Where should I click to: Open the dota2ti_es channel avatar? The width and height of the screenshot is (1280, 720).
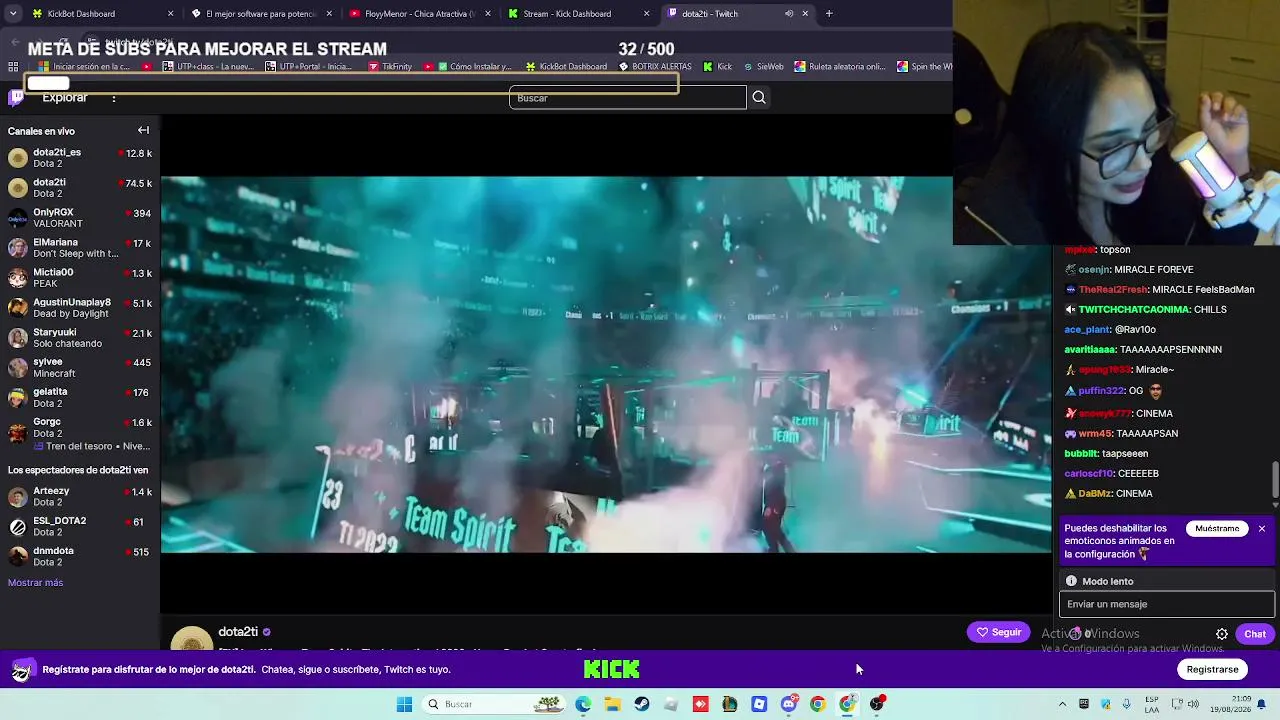click(17, 158)
